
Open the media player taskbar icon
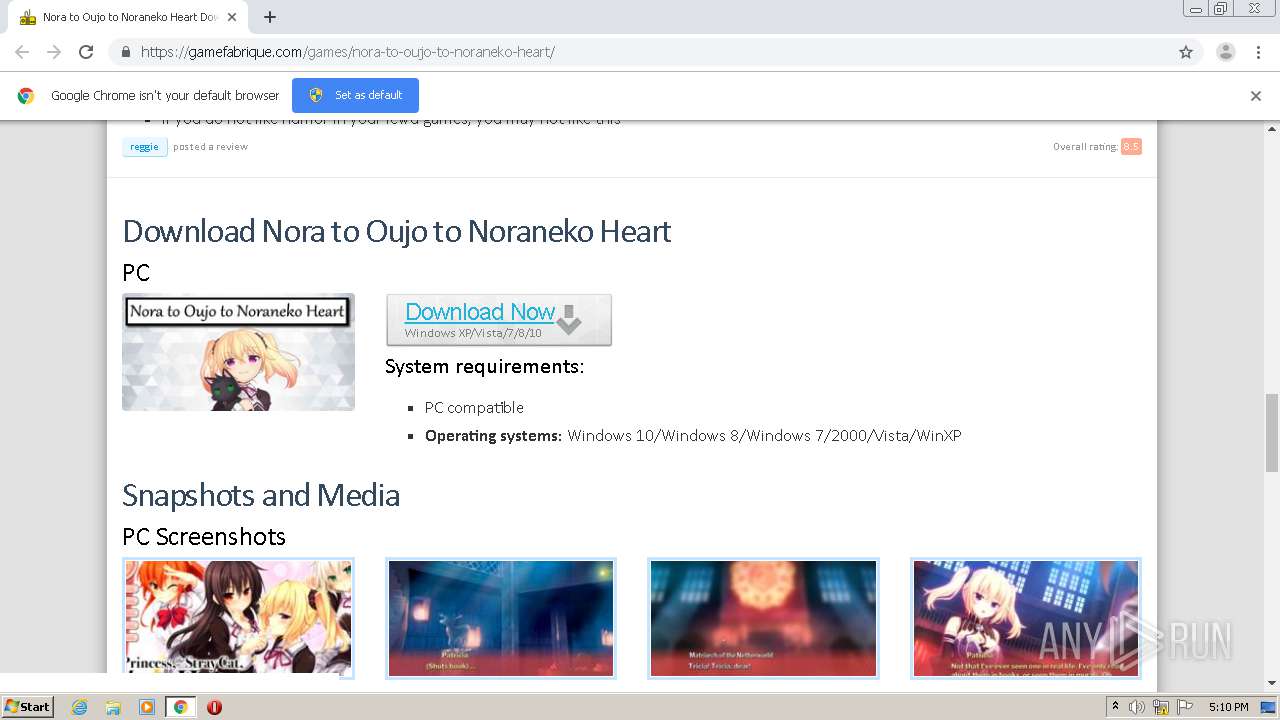[147, 707]
